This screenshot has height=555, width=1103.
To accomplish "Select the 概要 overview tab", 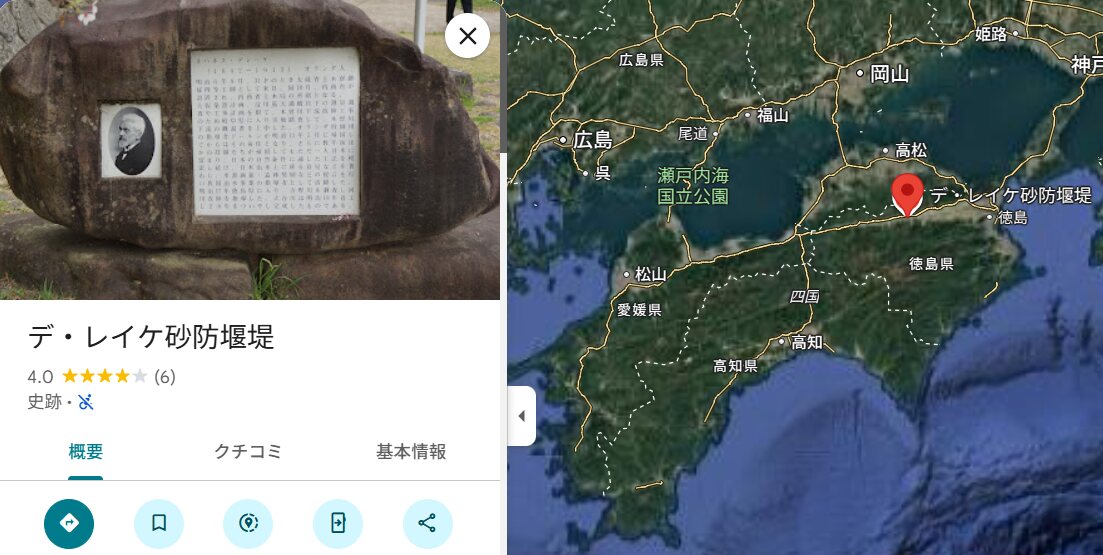I will [86, 452].
